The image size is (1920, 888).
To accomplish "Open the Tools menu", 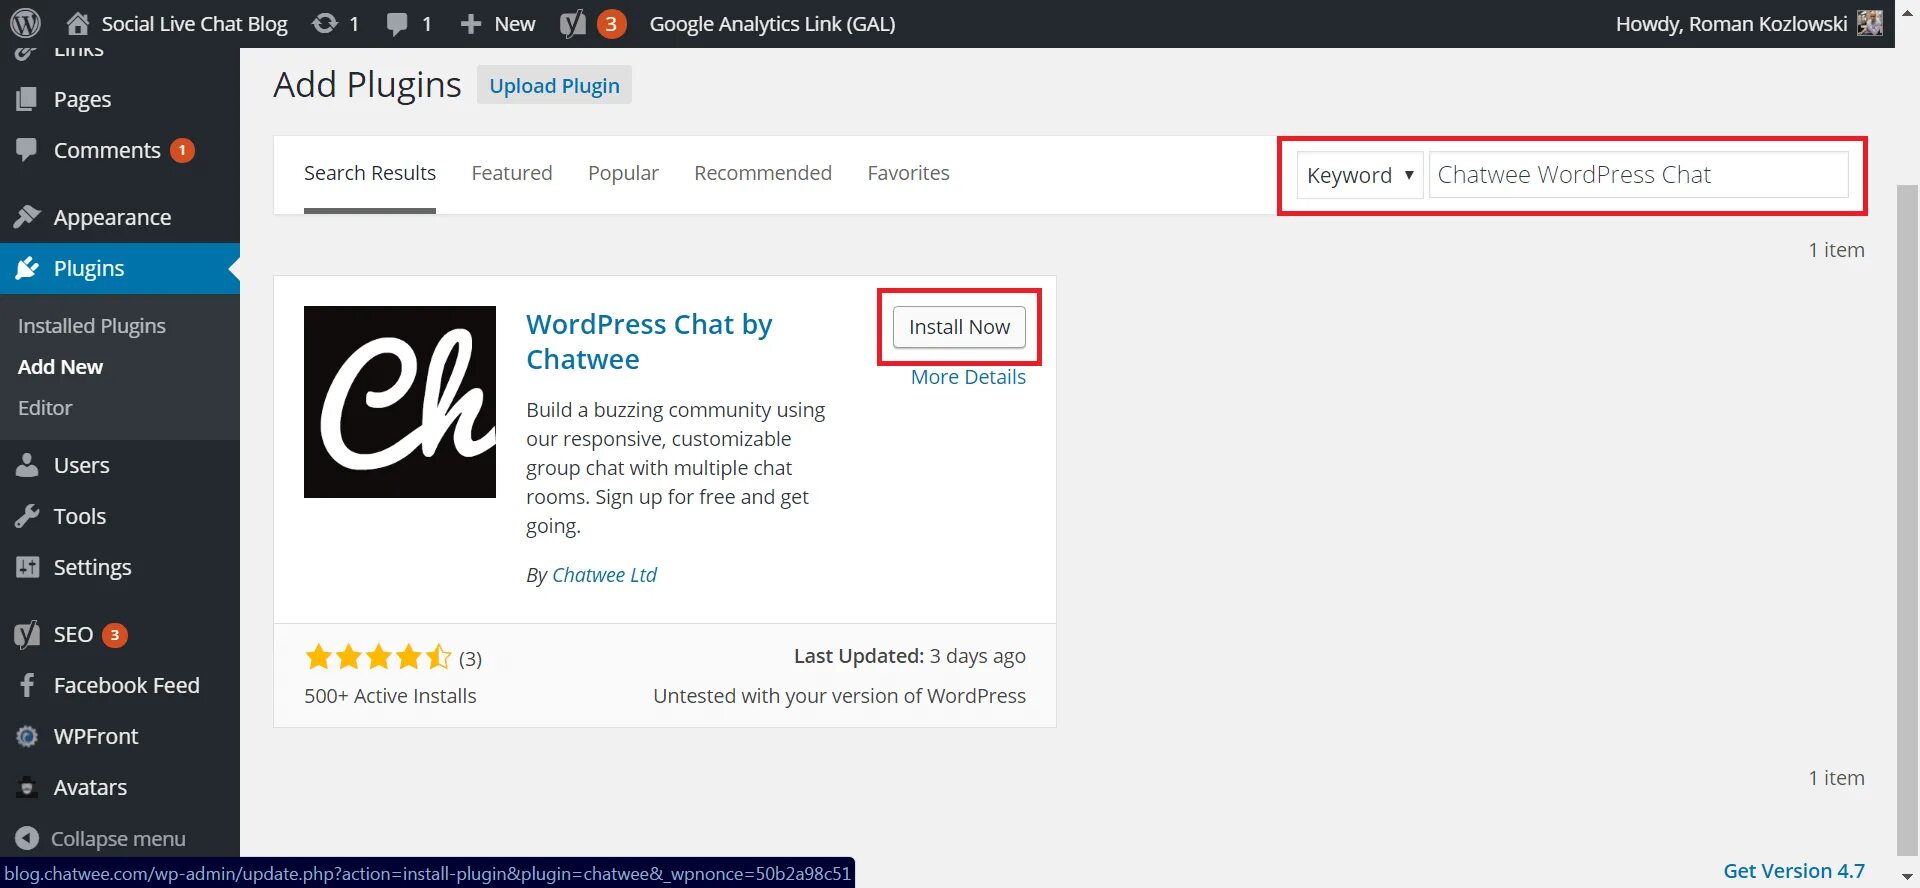I will pos(79,516).
